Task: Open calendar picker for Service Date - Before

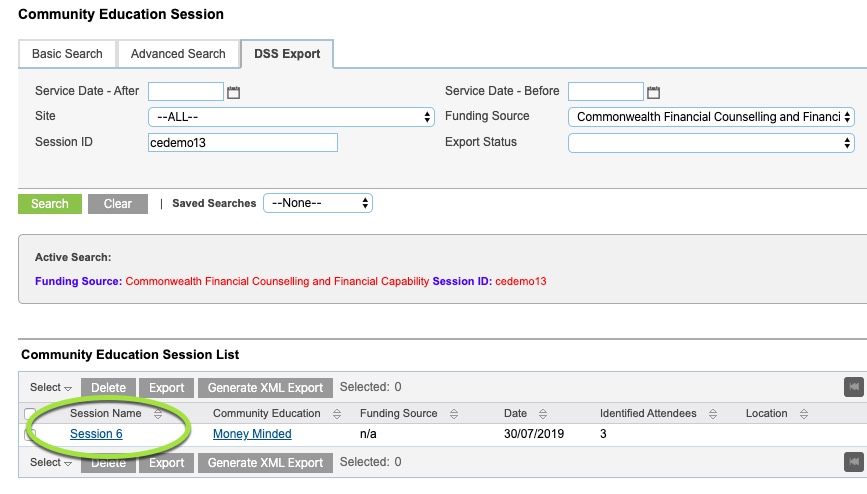Action: (654, 92)
